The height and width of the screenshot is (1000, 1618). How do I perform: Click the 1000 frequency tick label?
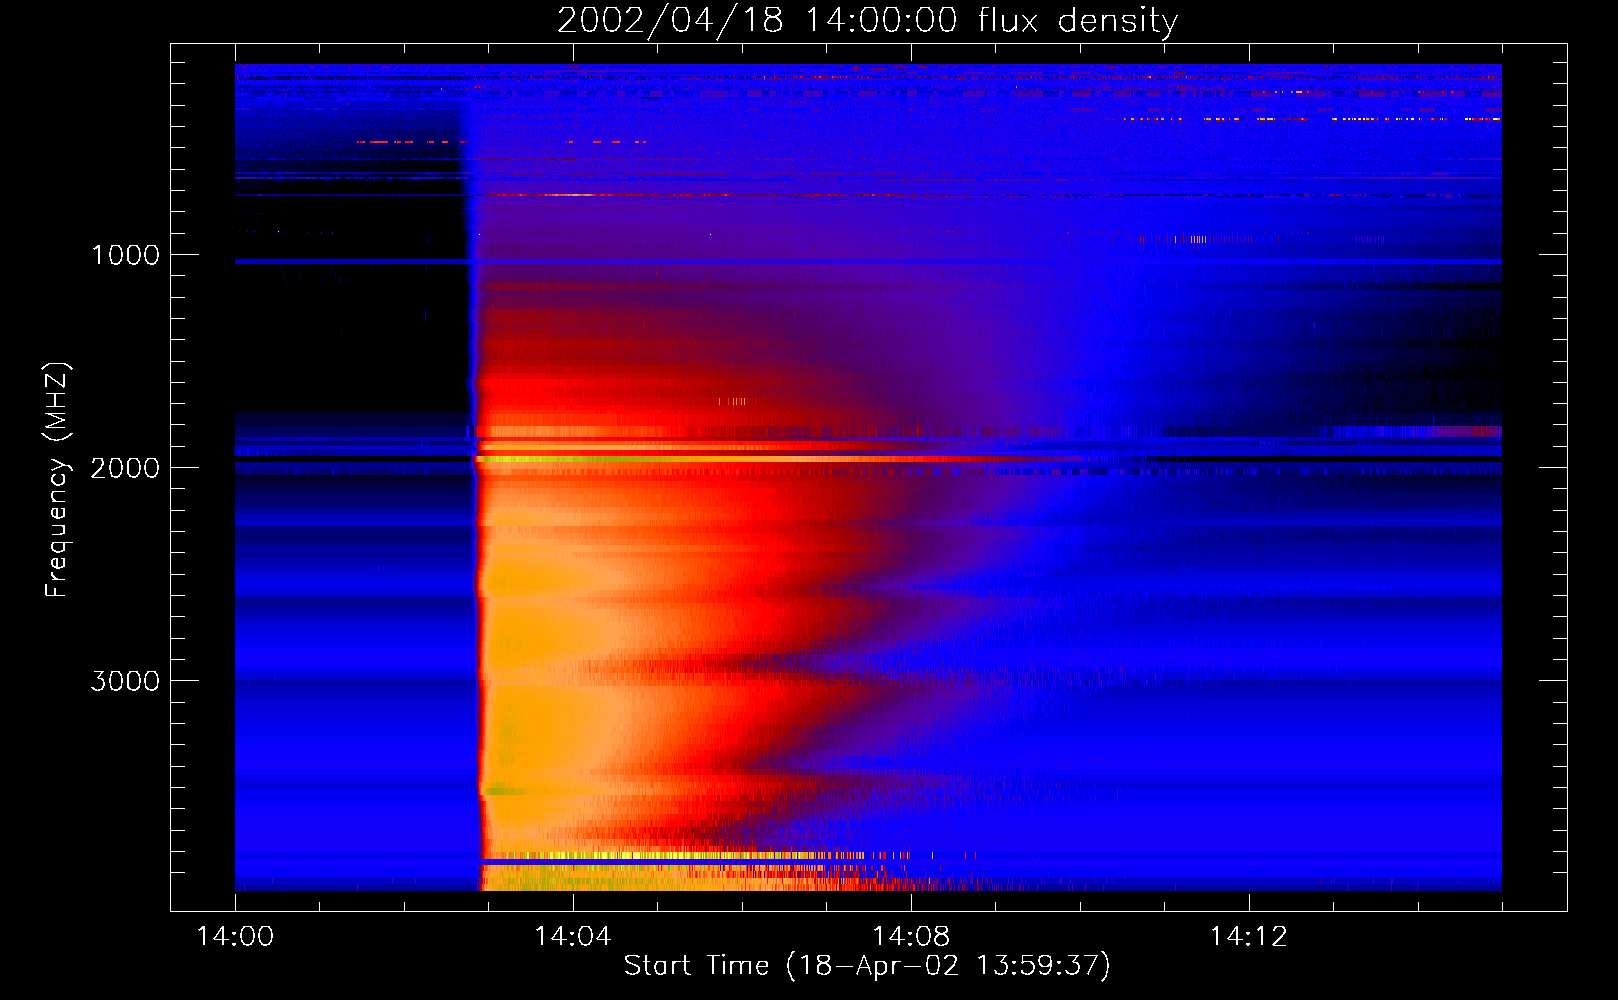click(x=125, y=255)
